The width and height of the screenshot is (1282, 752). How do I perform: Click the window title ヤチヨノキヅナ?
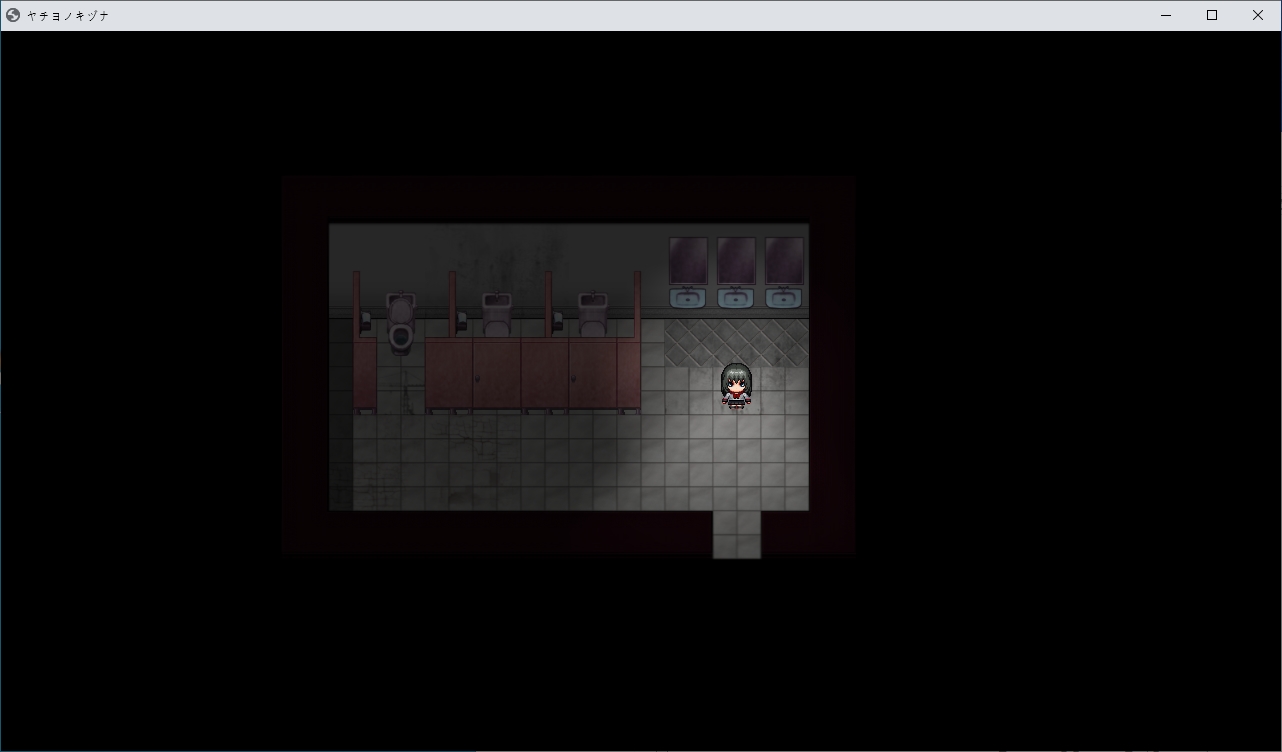[67, 16]
